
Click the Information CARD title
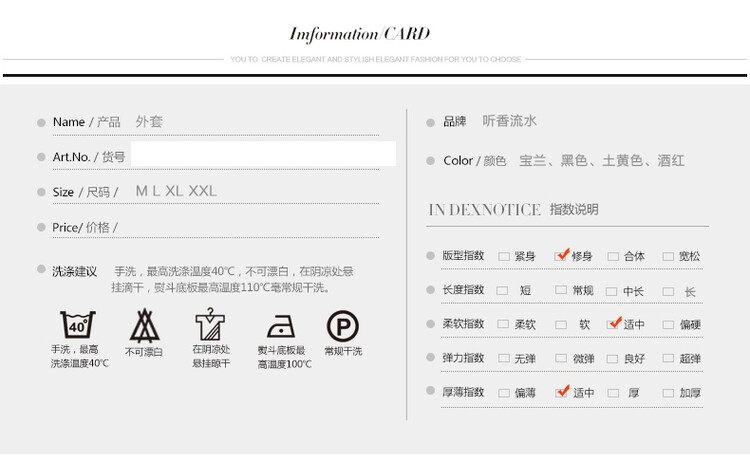pyautogui.click(x=359, y=34)
